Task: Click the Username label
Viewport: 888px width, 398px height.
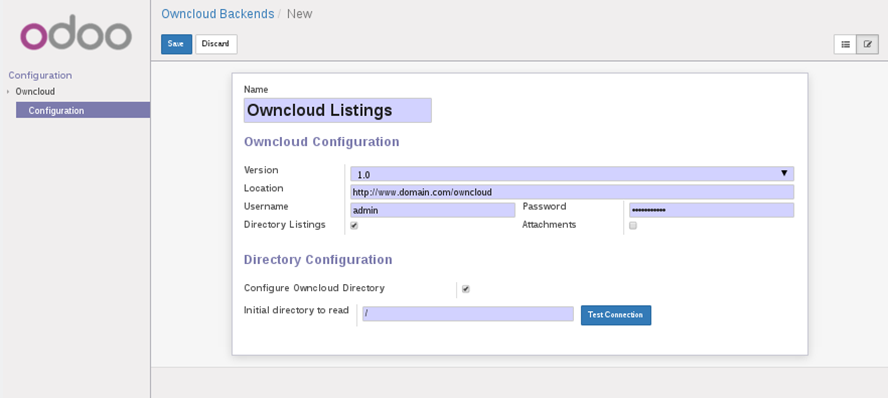Action: [x=266, y=206]
